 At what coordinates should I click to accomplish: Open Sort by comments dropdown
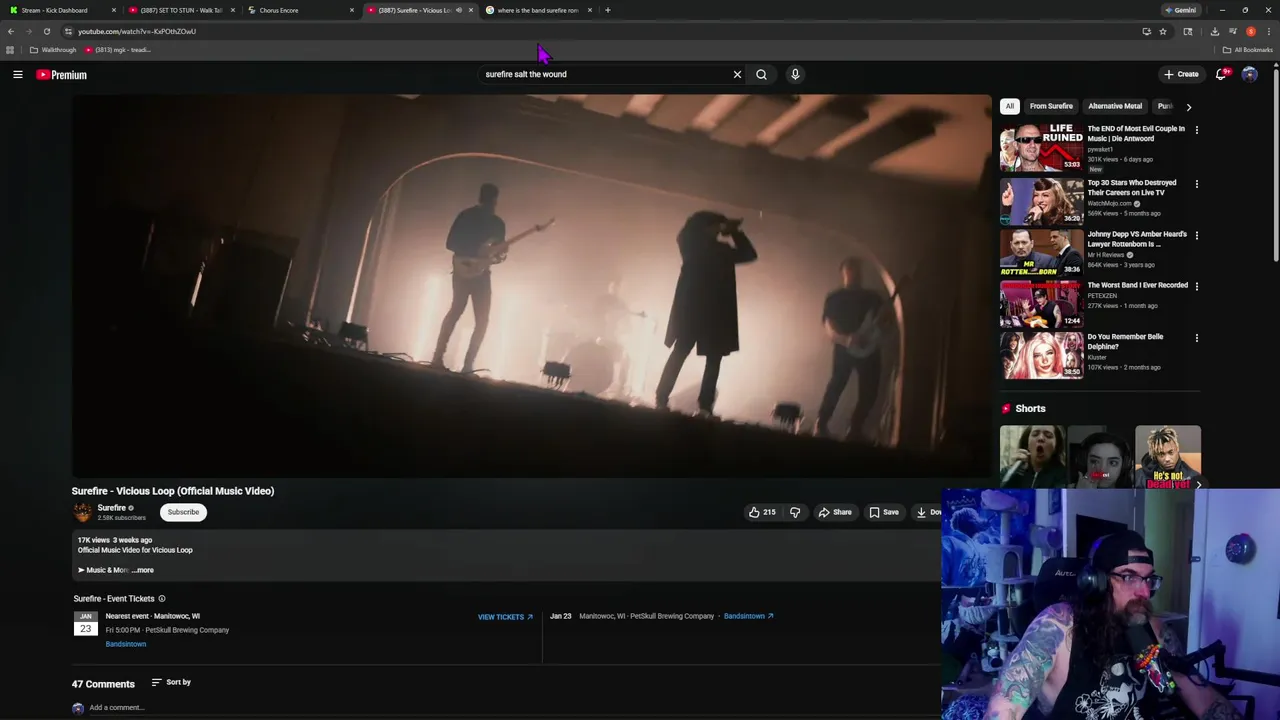click(171, 682)
